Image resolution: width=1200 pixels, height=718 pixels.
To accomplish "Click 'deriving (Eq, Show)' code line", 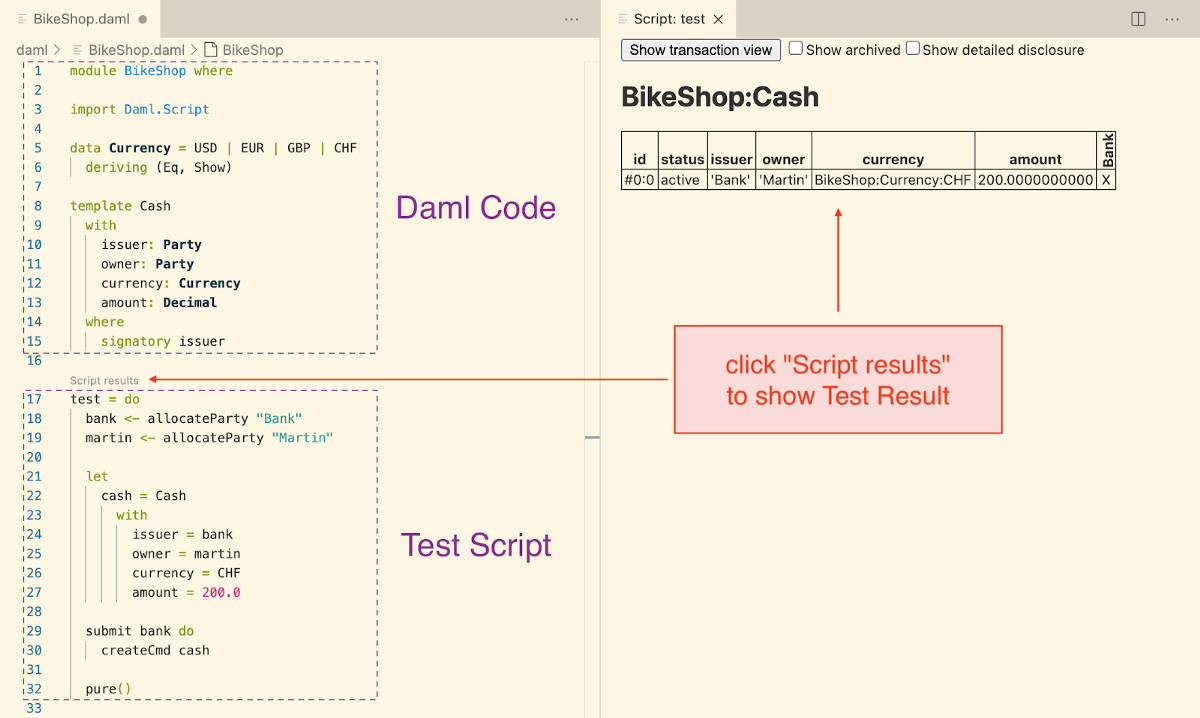I will (159, 167).
